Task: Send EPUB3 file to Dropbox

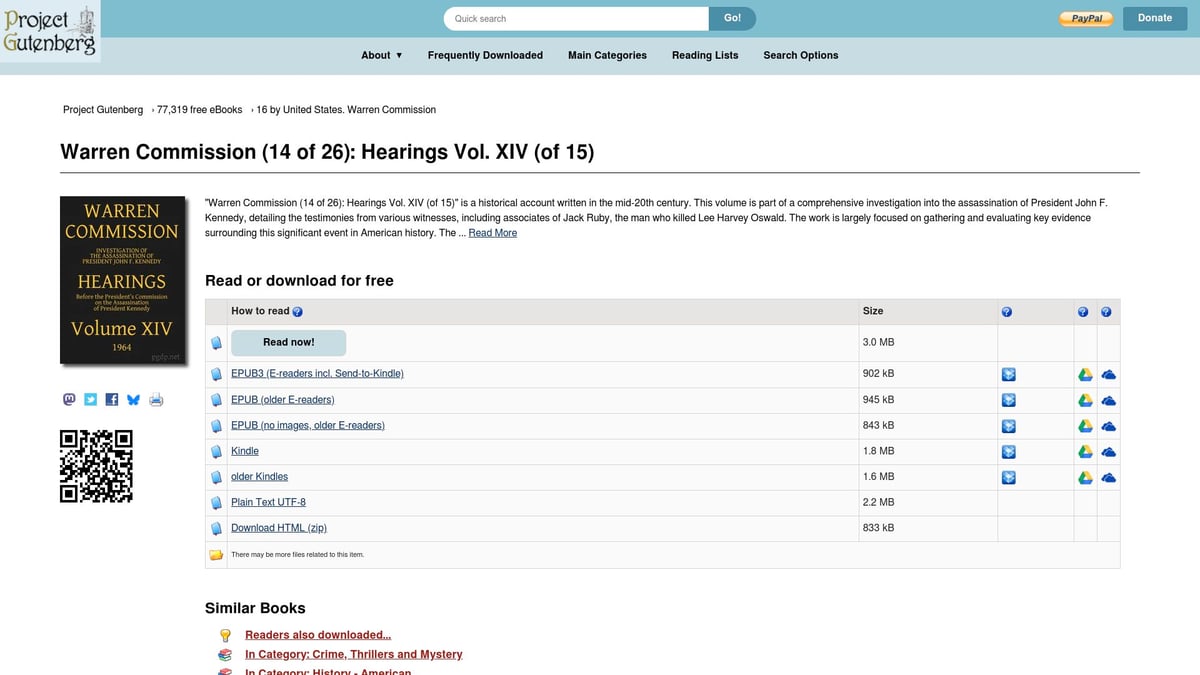Action: (1009, 374)
